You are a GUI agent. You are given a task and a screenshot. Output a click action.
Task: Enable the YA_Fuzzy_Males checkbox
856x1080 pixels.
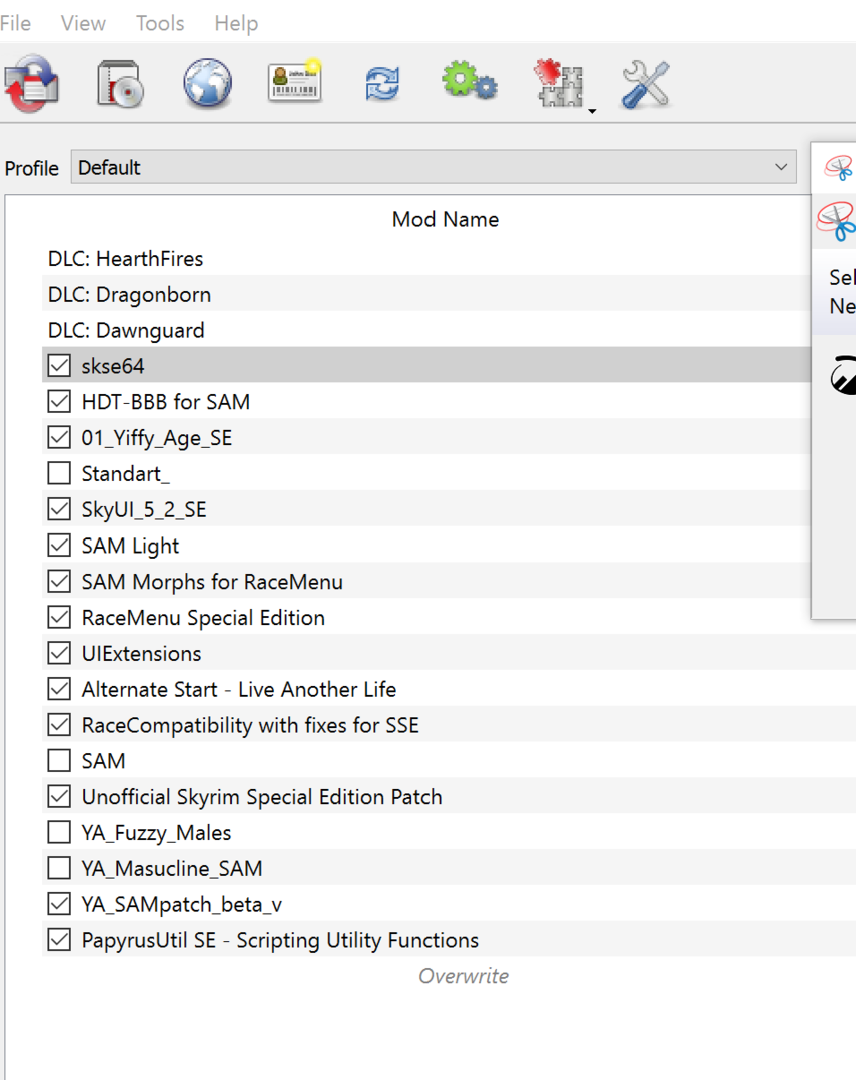59,832
